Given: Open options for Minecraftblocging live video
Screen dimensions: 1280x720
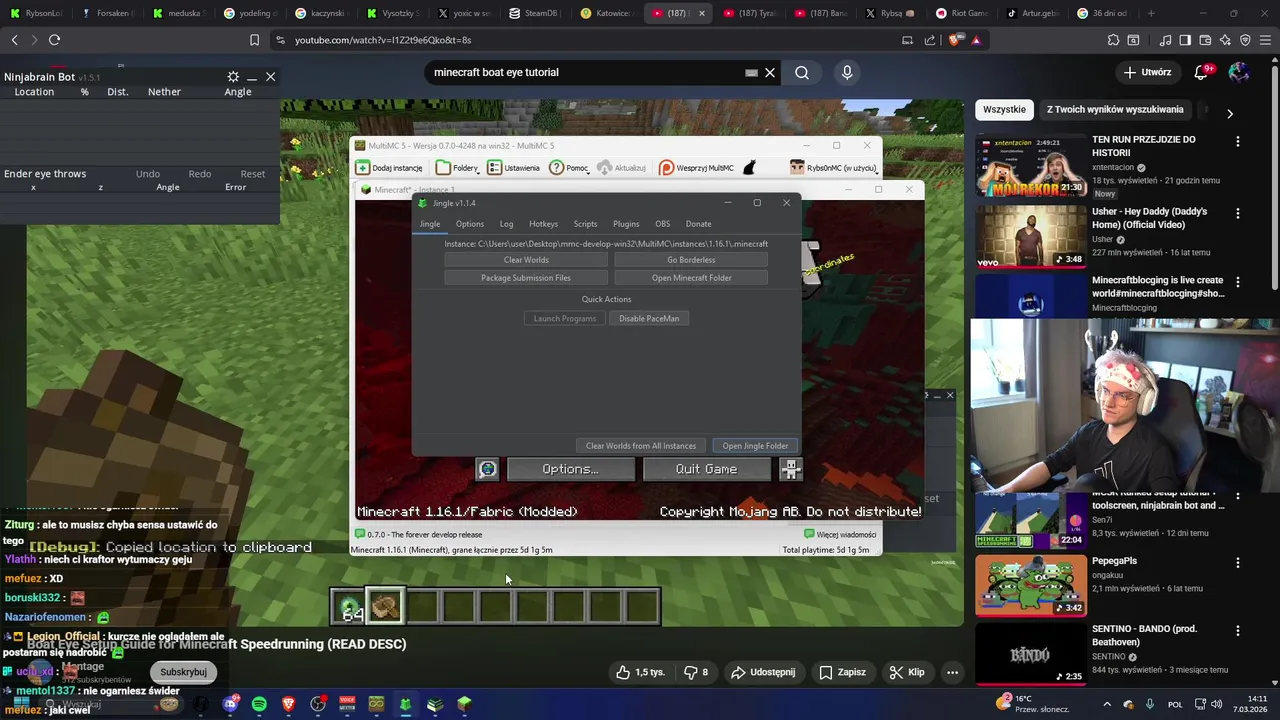Looking at the screenshot, I should pos(1238,282).
